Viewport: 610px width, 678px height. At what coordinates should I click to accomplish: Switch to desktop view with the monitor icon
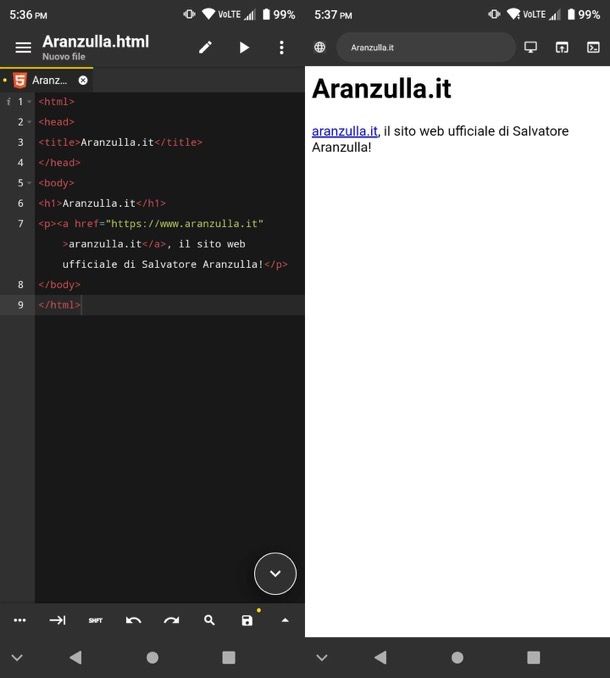(530, 47)
